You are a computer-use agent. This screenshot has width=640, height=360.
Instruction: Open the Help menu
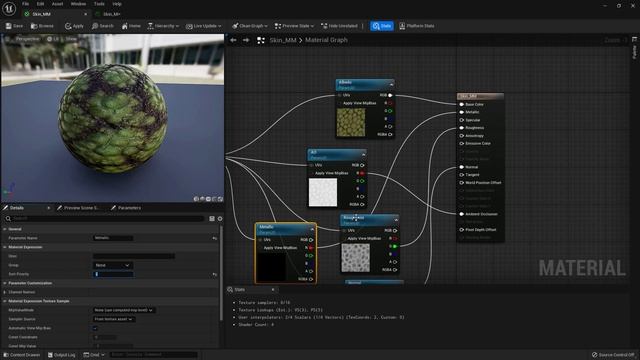117,4
